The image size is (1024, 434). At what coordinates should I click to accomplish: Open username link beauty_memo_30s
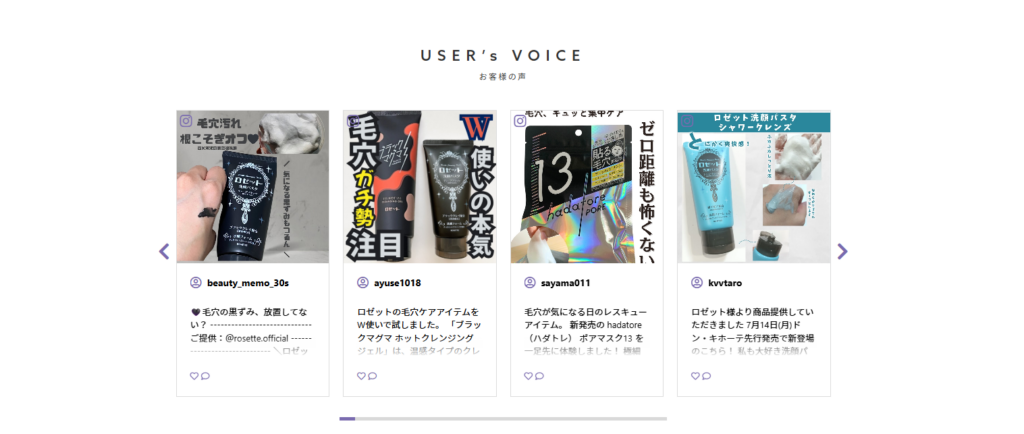[x=248, y=283]
